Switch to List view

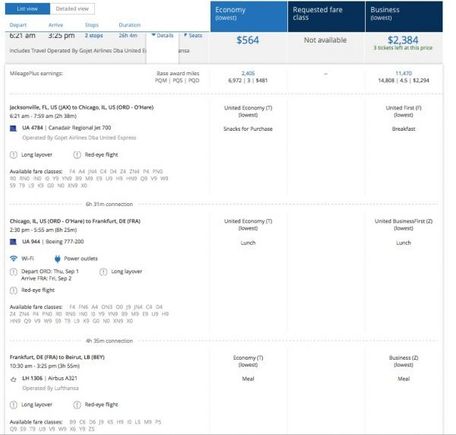point(27,9)
